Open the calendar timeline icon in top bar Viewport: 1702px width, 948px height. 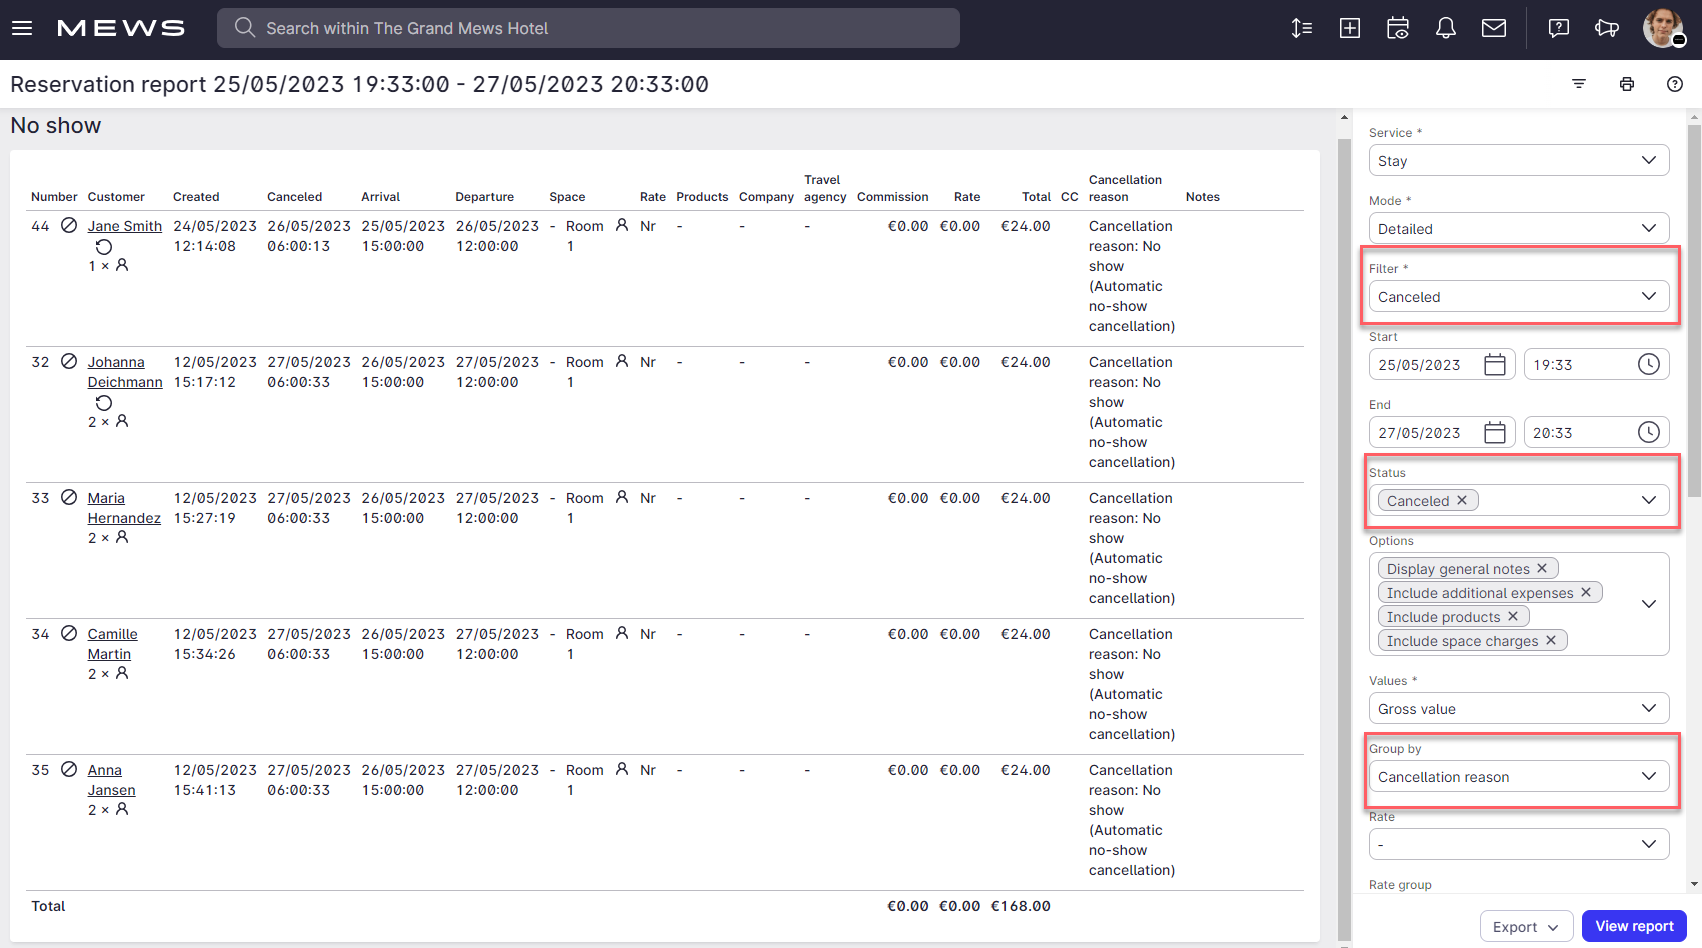1398,28
